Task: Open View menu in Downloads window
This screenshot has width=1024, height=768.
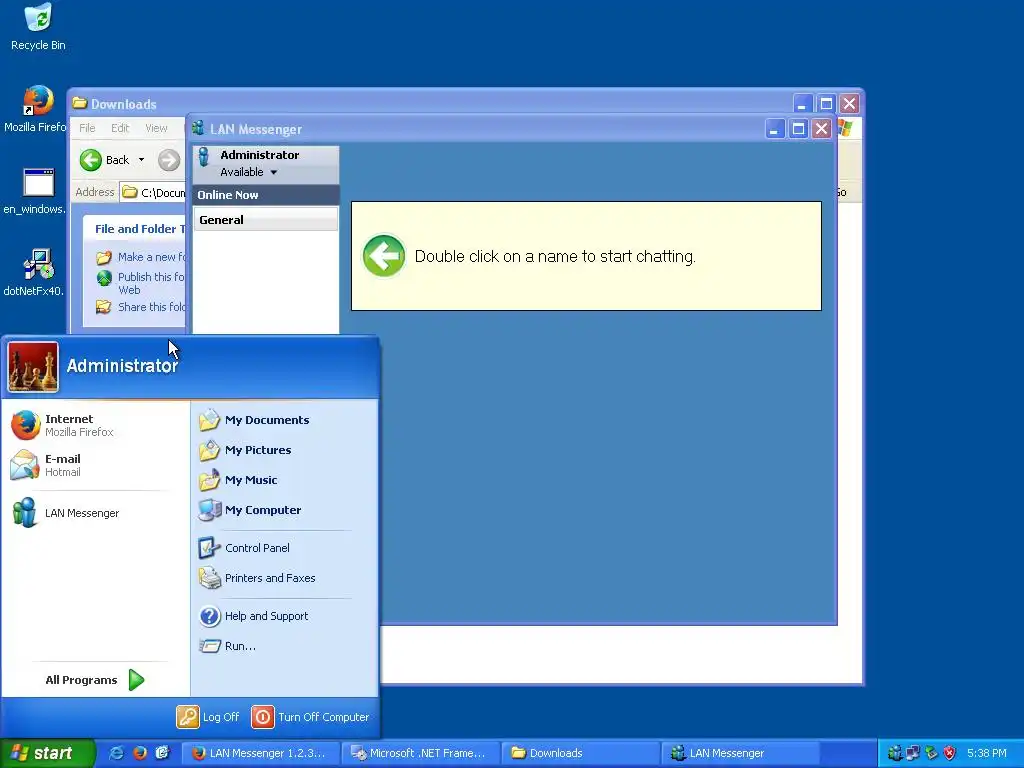Action: pyautogui.click(x=156, y=128)
